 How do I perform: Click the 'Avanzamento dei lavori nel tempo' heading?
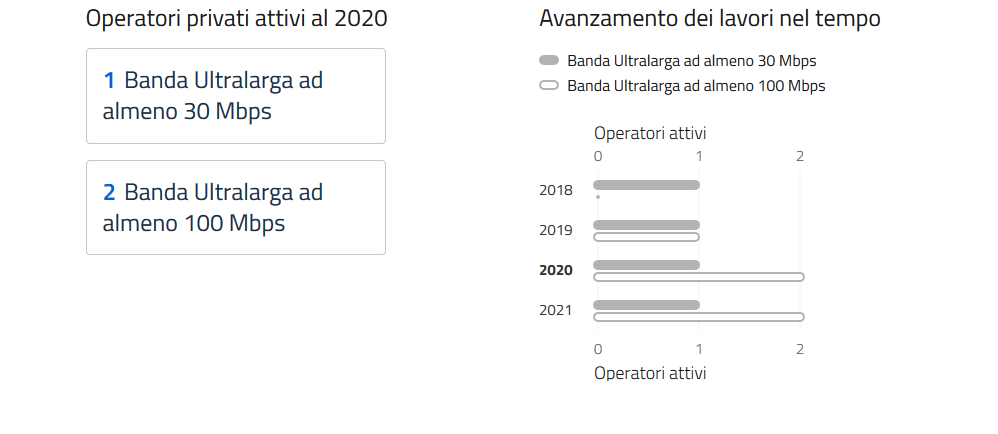[x=709, y=18]
